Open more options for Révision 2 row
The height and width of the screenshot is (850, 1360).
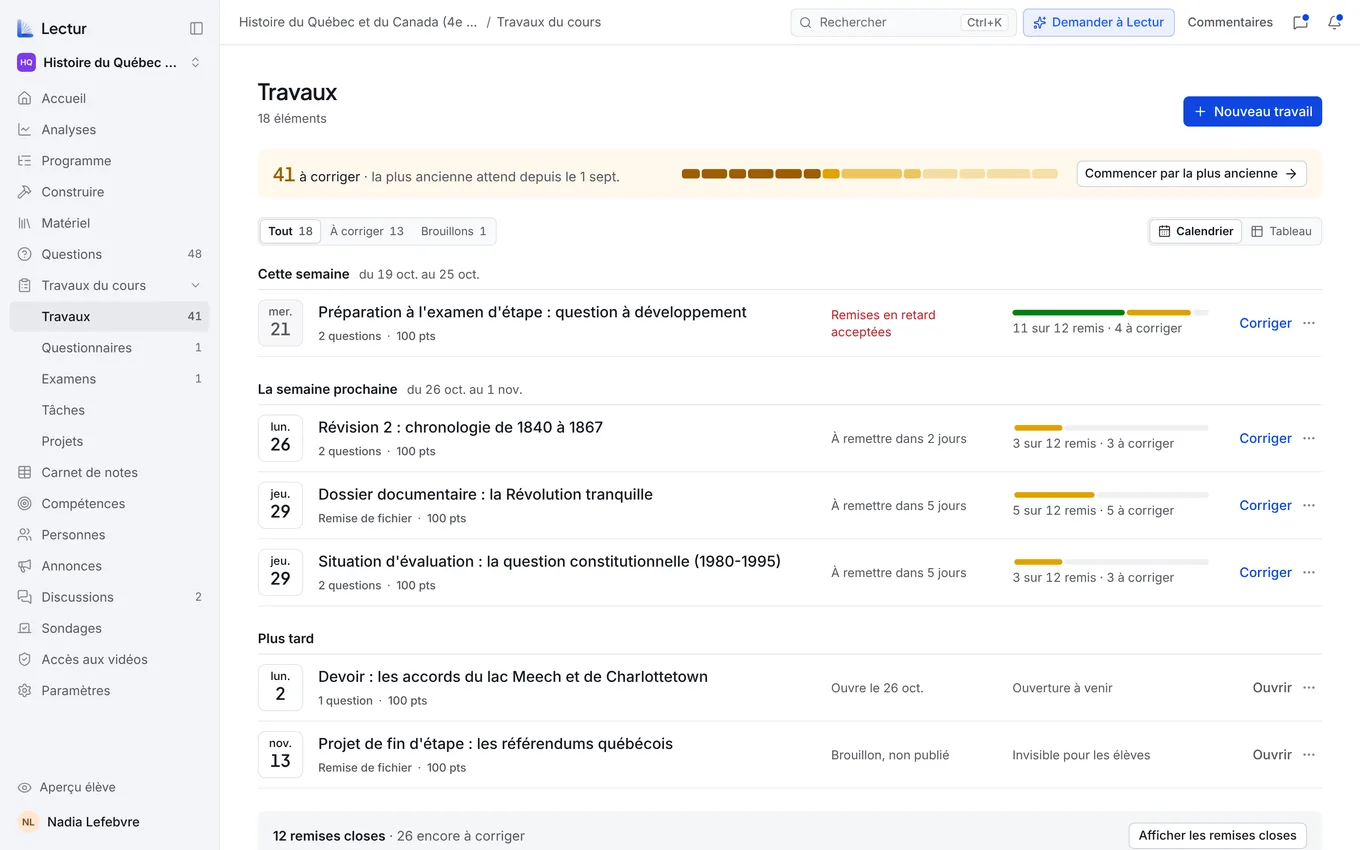1309,438
